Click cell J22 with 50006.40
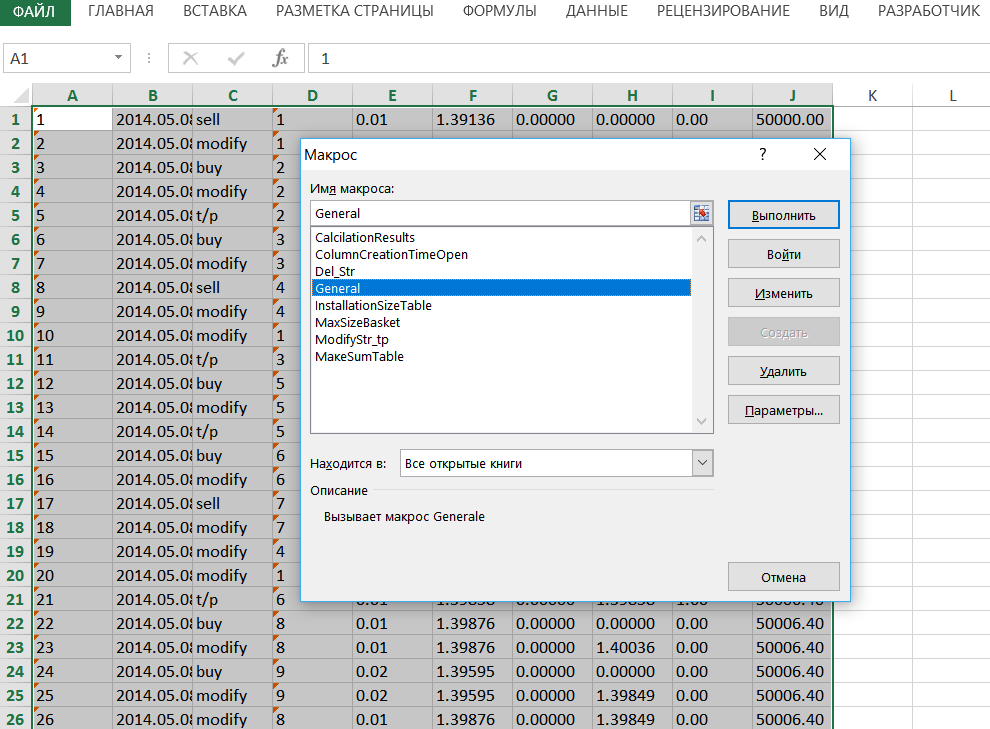Viewport: 990px width, 729px height. (792, 623)
